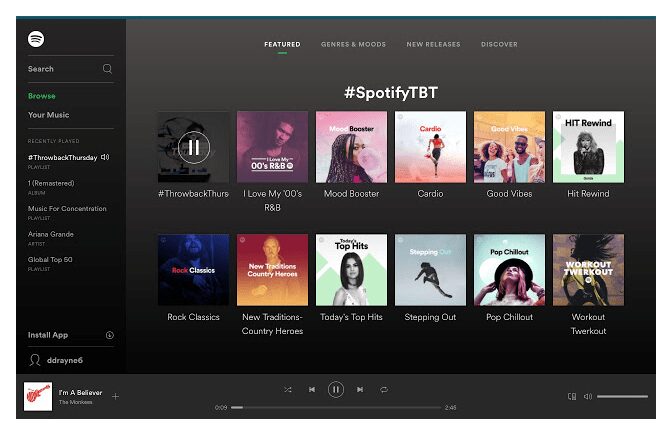Click the Hit Rewind title text
The height and width of the screenshot is (432, 670).
pyautogui.click(x=588, y=194)
